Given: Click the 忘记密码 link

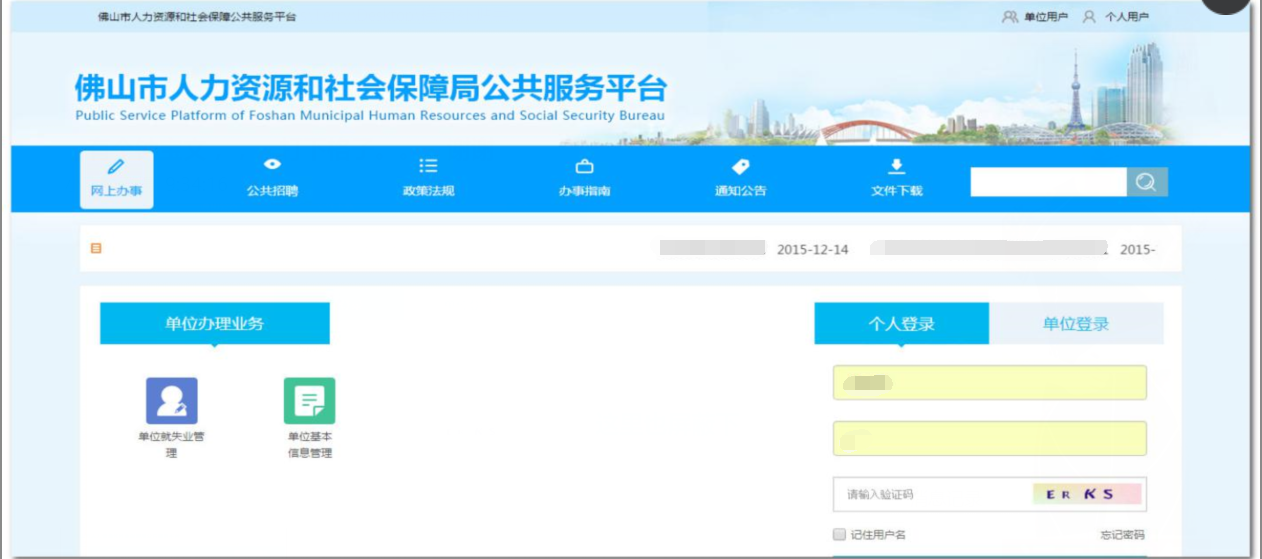Looking at the screenshot, I should coord(1122,535).
